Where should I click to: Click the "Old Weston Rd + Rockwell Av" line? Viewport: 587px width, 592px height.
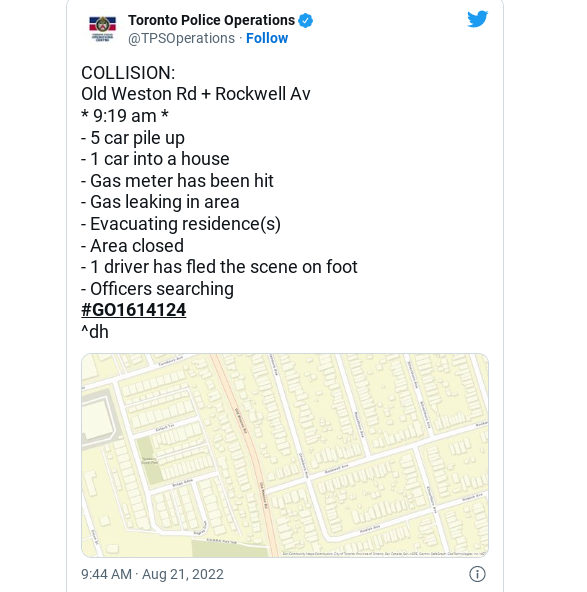(x=196, y=94)
